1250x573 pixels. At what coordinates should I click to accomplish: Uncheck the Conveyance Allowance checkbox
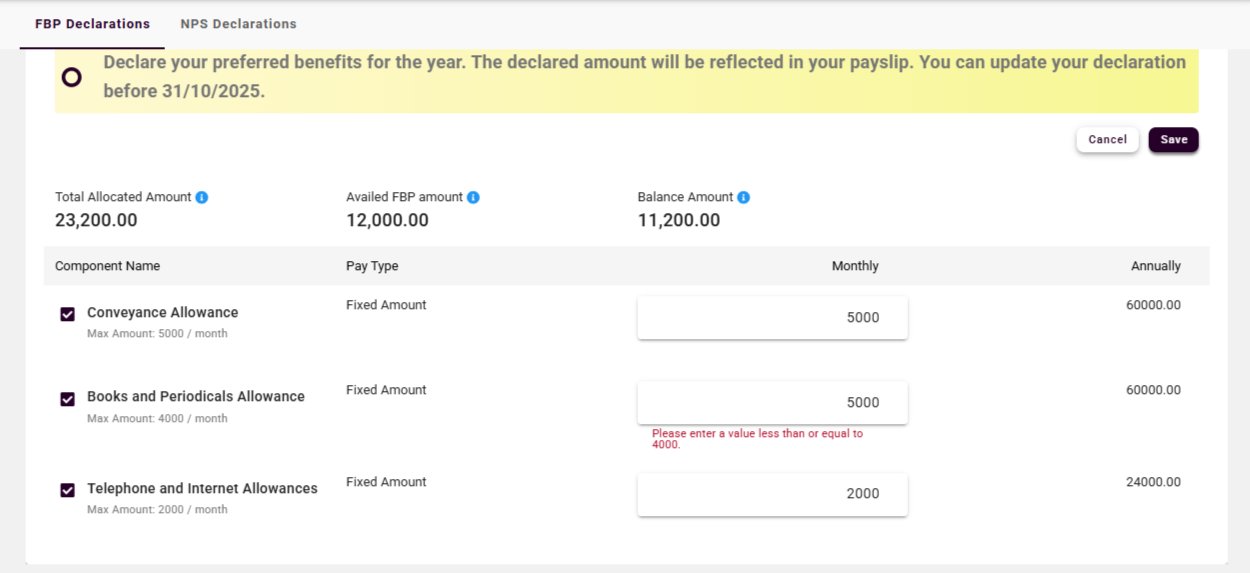click(x=68, y=314)
